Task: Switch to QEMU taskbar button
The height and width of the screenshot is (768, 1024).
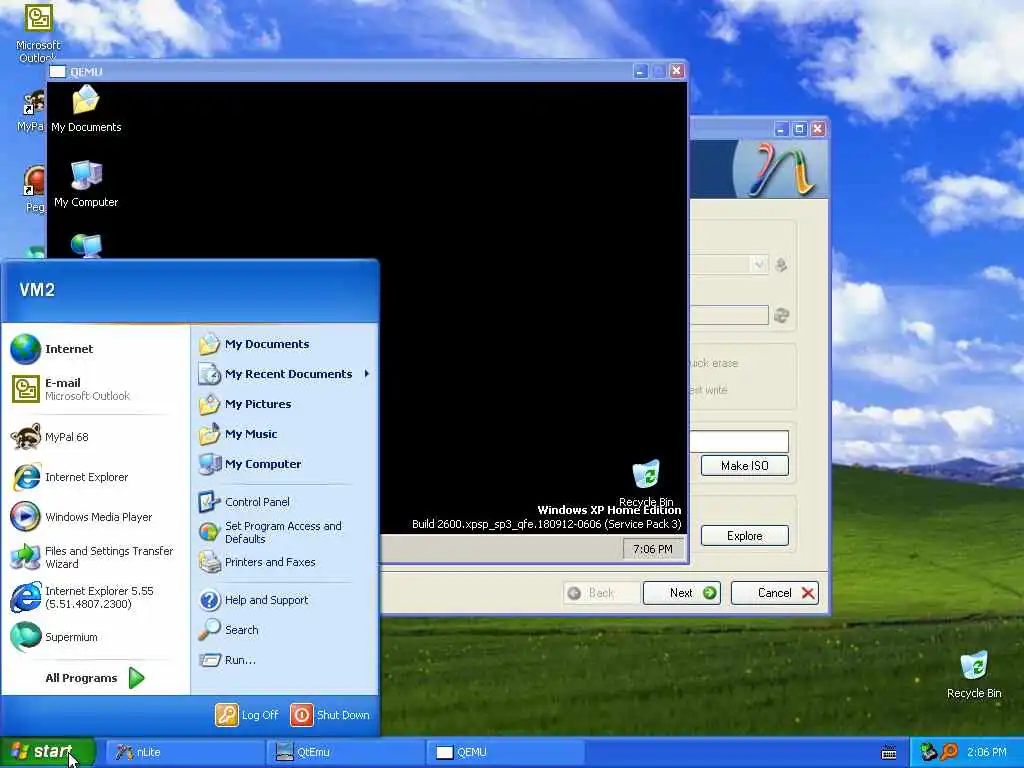Action: (x=505, y=752)
